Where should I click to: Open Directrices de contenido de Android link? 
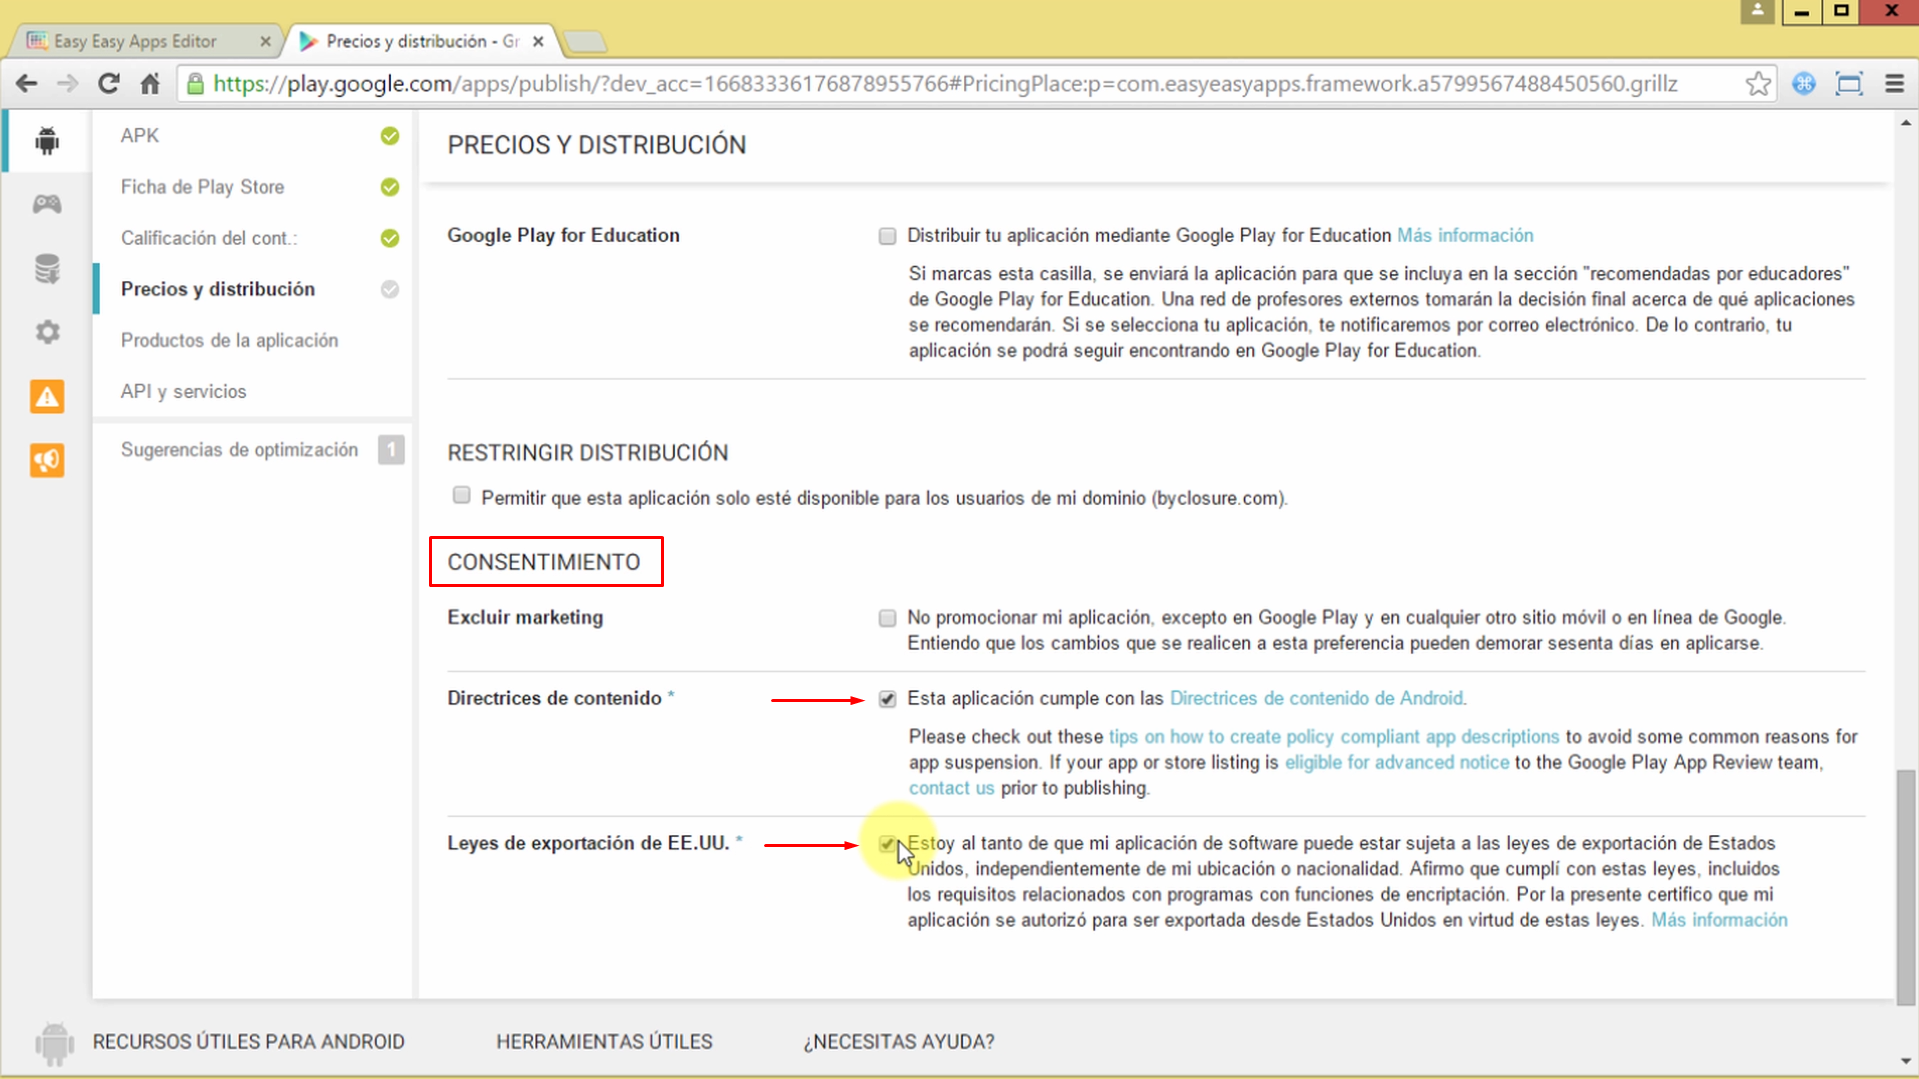pyautogui.click(x=1315, y=698)
